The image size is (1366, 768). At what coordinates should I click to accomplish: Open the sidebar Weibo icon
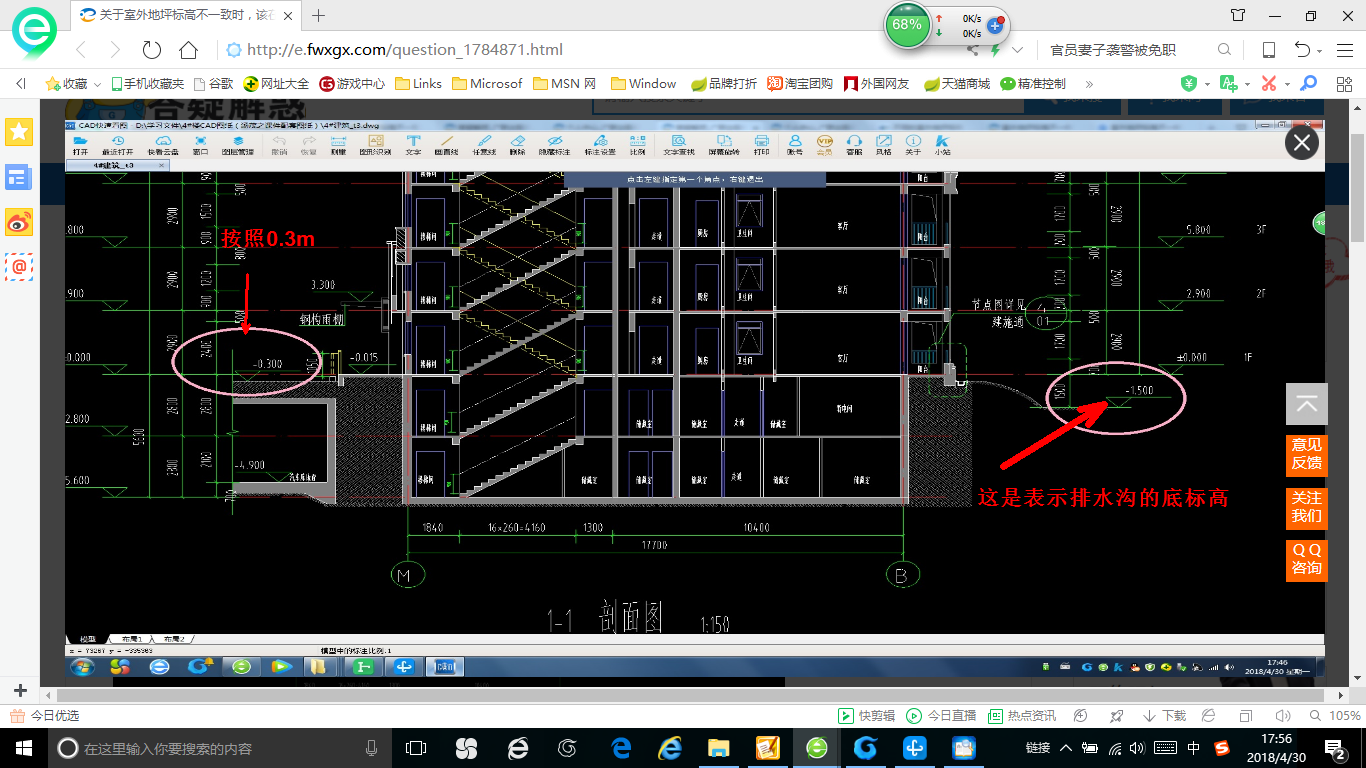click(19, 223)
